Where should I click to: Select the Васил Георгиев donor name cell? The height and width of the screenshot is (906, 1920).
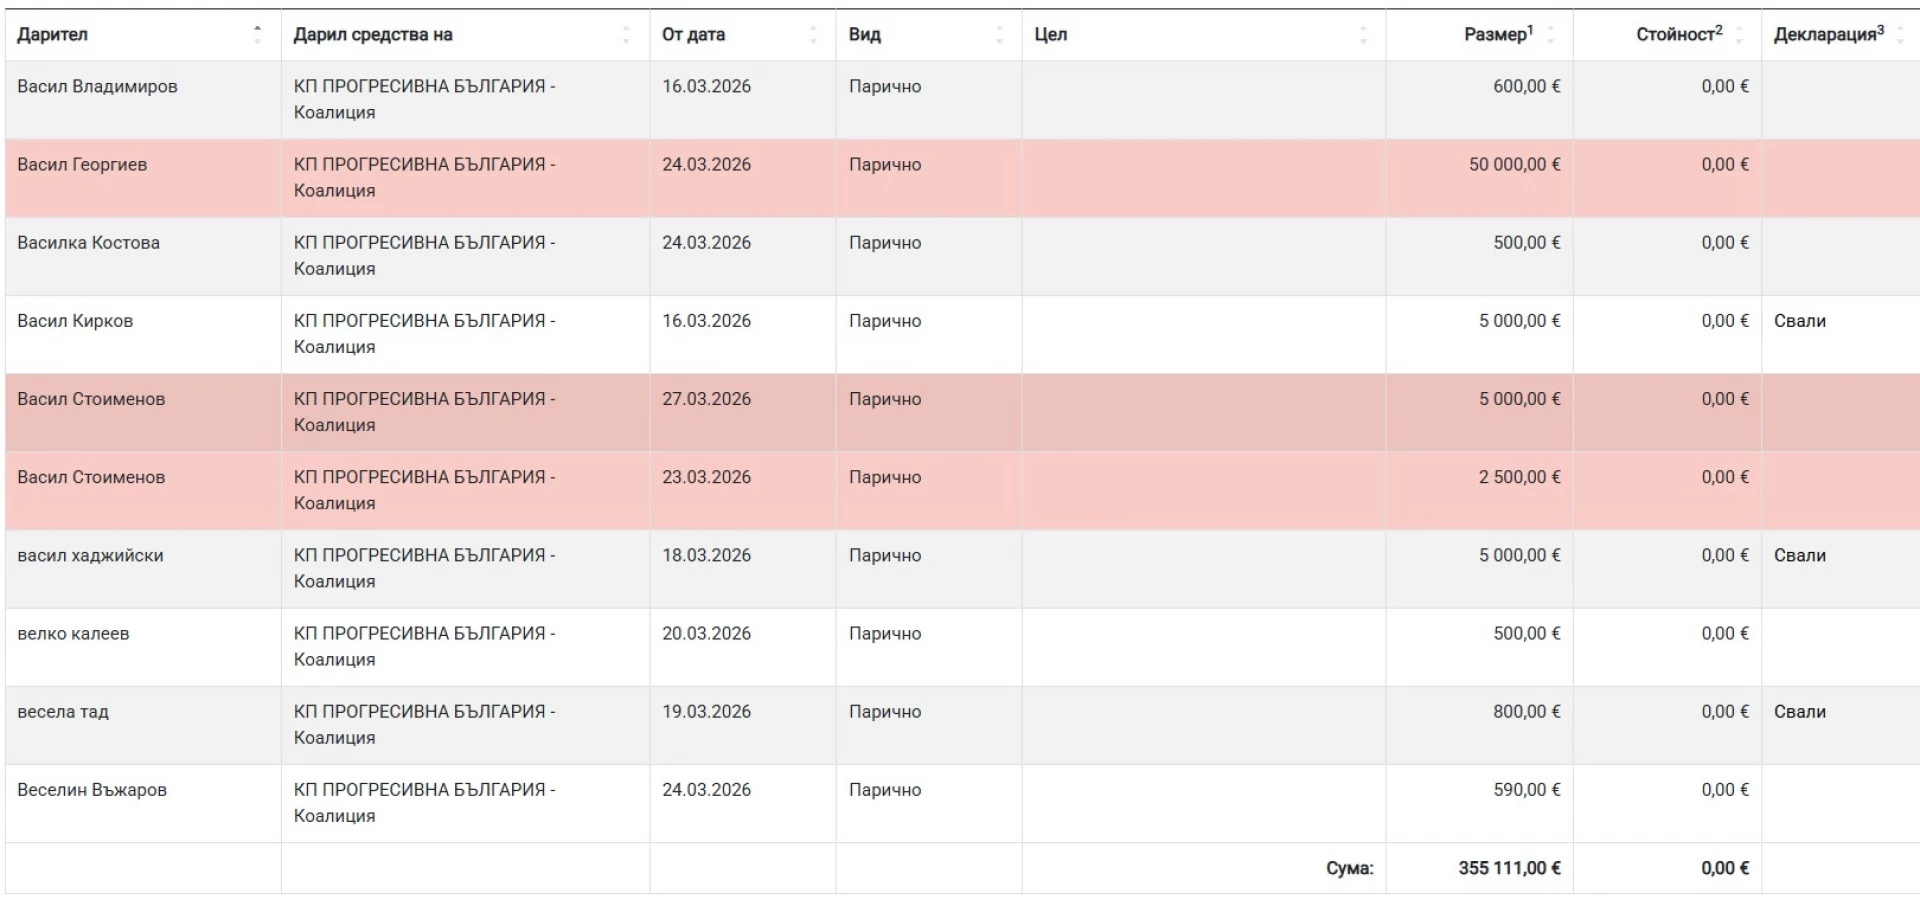pos(82,165)
